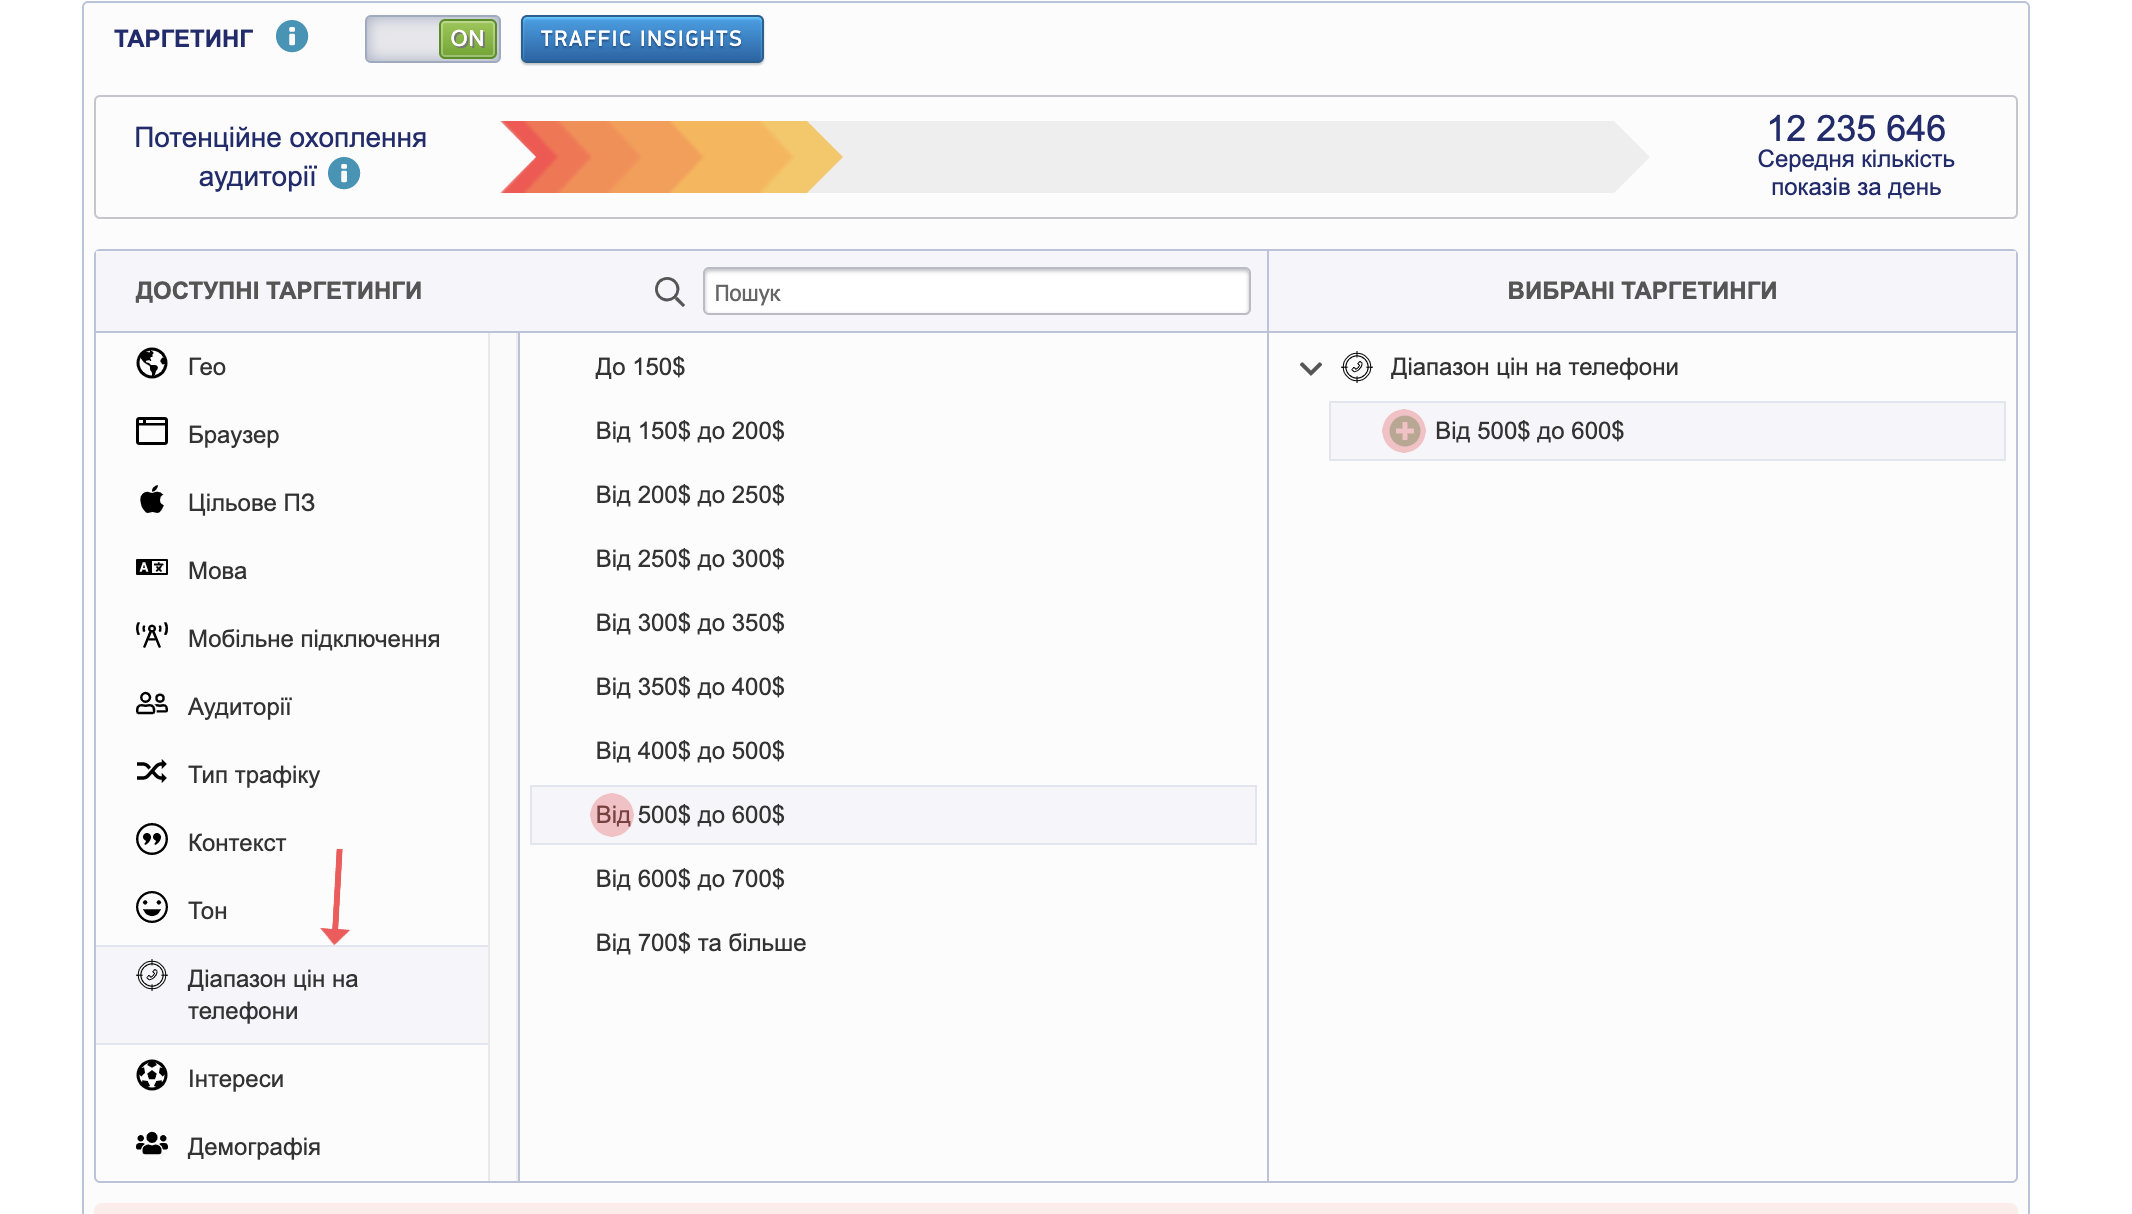
Task: Open the Аудиторії targeting category
Action: click(x=240, y=707)
